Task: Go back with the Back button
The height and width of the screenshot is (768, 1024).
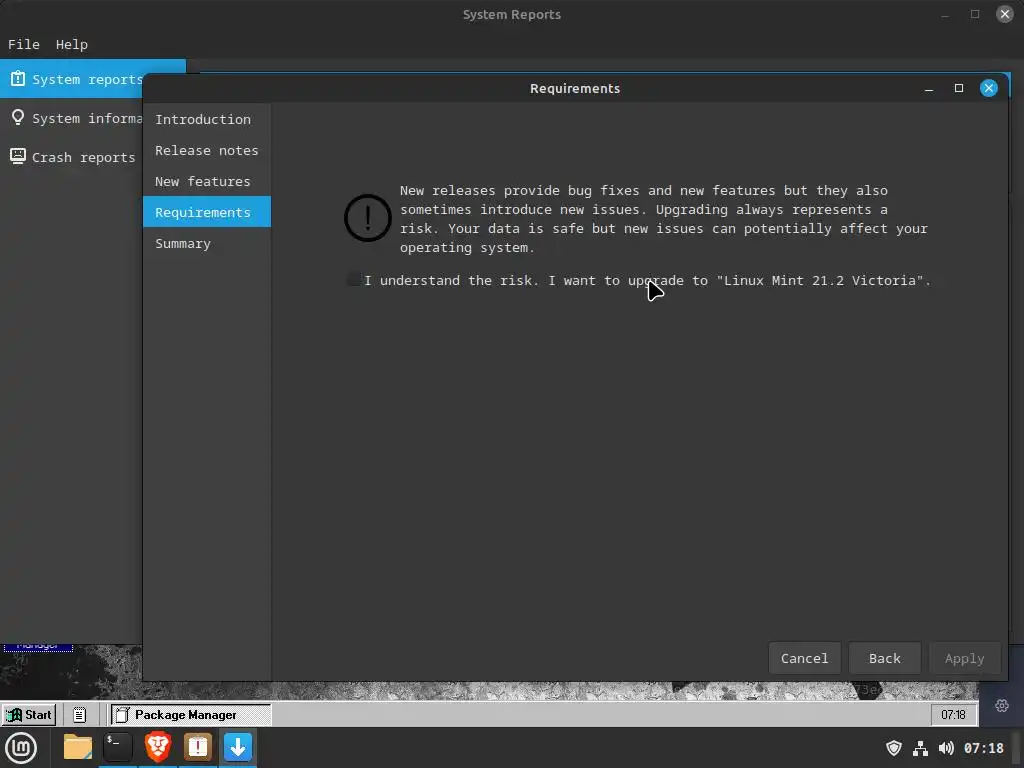Action: click(x=884, y=658)
